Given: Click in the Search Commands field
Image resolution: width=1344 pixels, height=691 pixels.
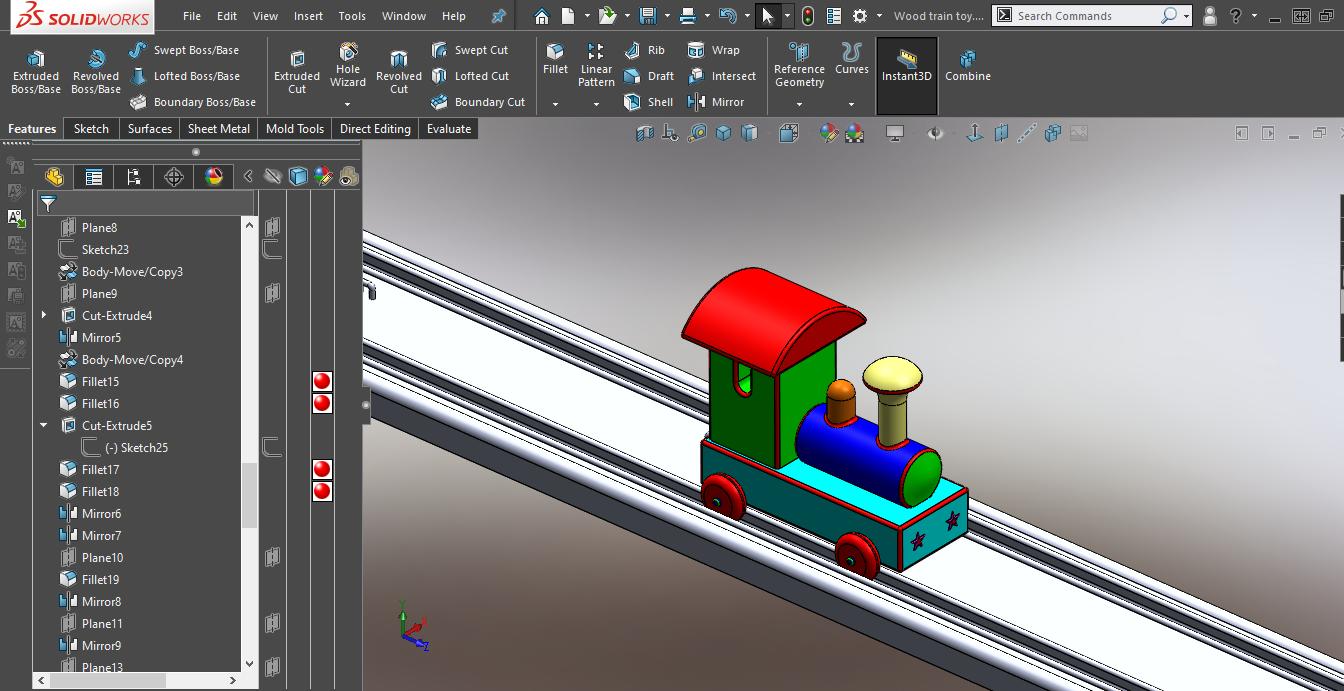Looking at the screenshot, I should (x=1085, y=16).
